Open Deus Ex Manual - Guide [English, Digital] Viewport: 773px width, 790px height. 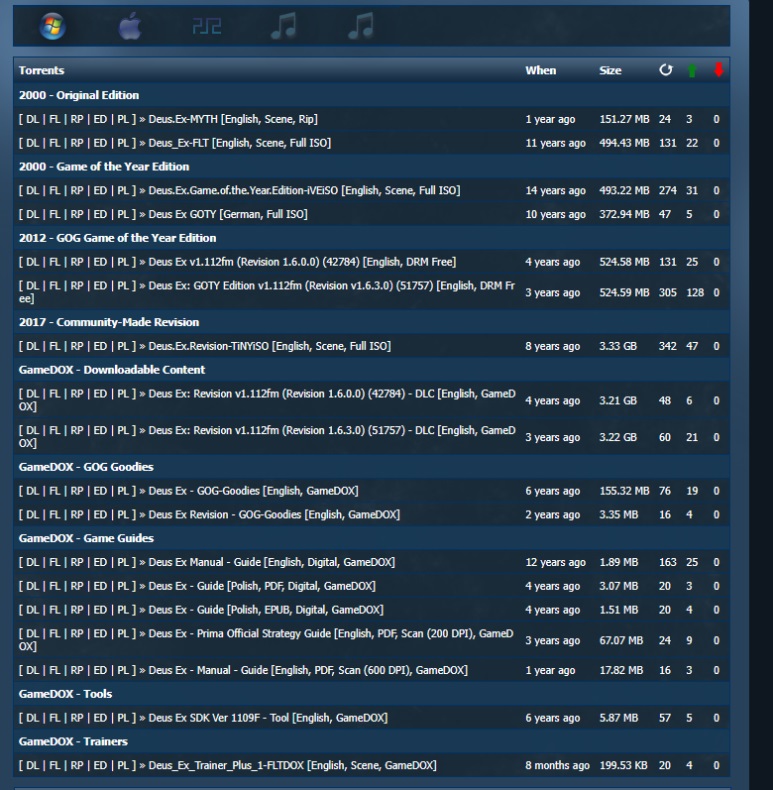click(272, 562)
